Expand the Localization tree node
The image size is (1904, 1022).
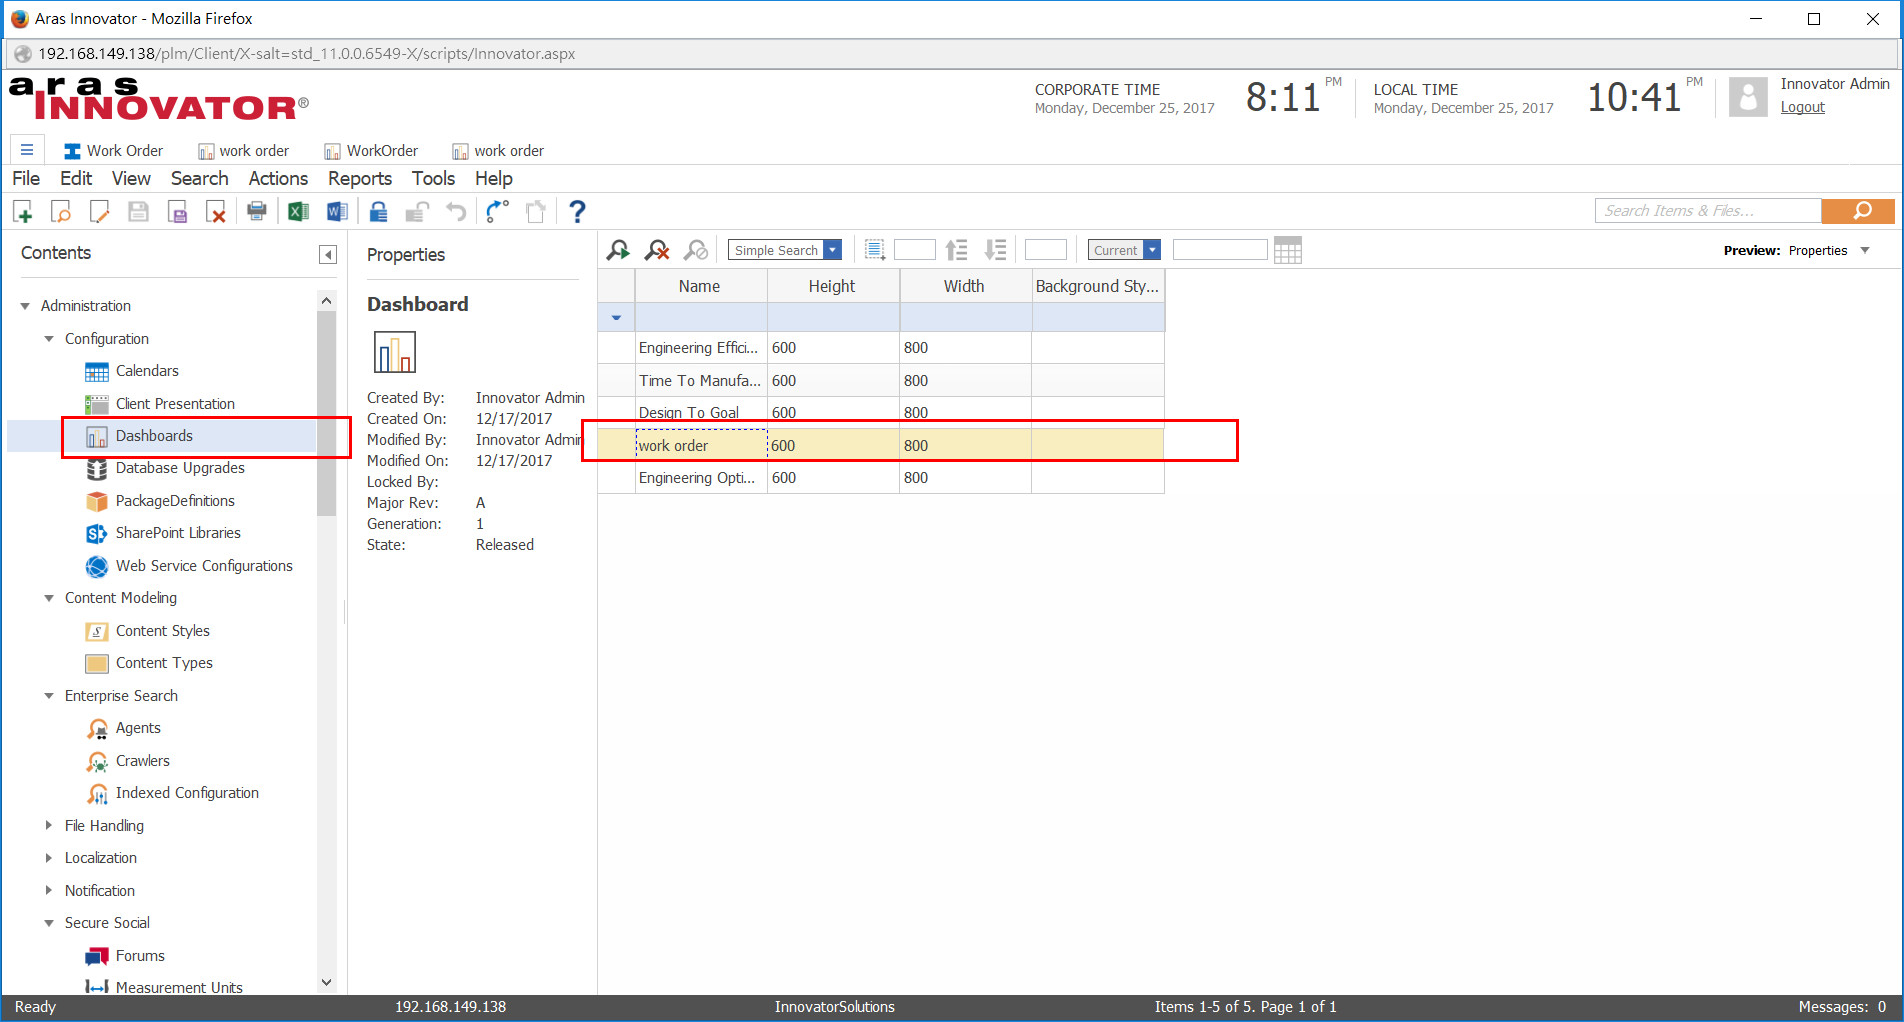click(x=49, y=858)
